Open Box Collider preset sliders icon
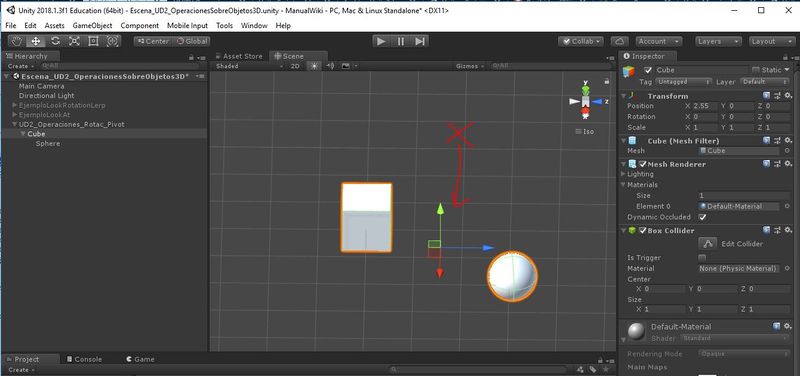Screen dimensions: 800x376 point(777,230)
